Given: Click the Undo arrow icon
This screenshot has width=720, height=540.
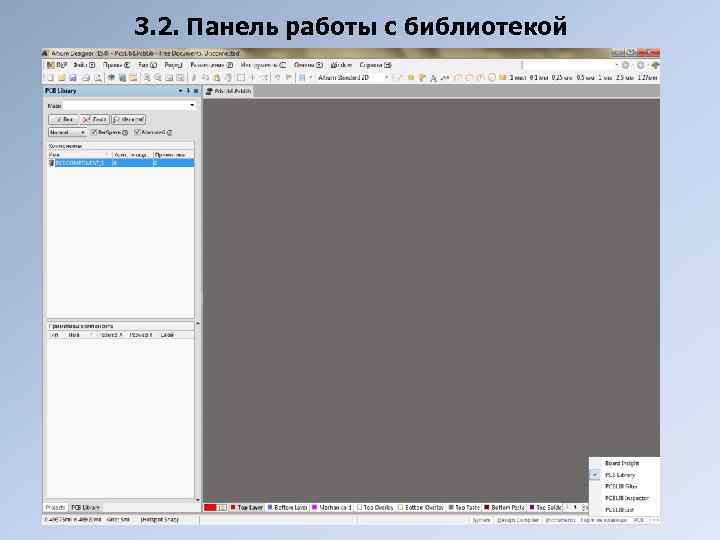Looking at the screenshot, I should coord(277,78).
